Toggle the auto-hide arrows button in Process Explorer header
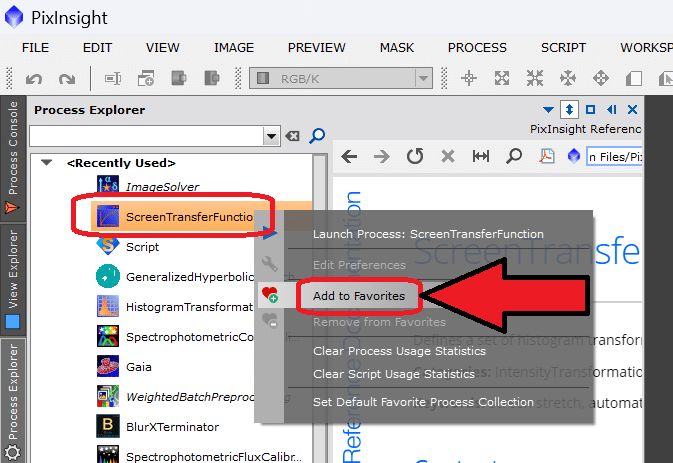673x463 pixels. [x=569, y=110]
